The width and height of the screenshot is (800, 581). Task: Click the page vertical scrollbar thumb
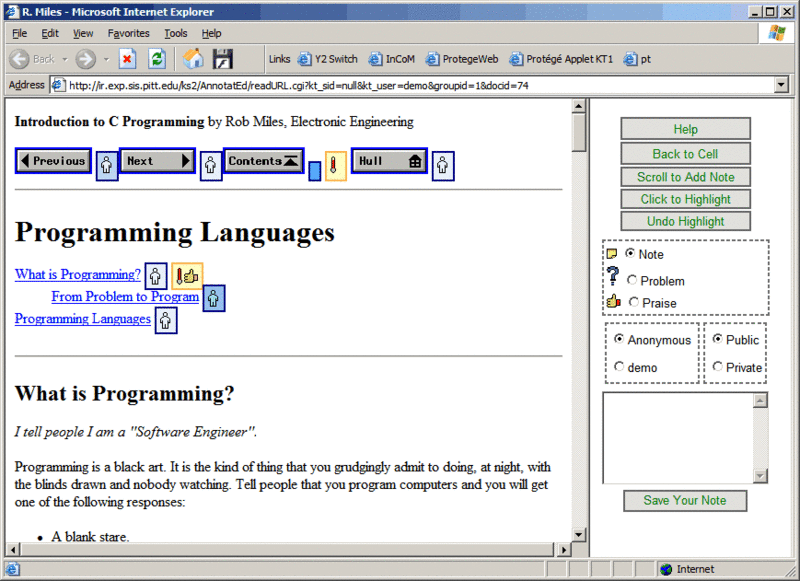click(579, 133)
